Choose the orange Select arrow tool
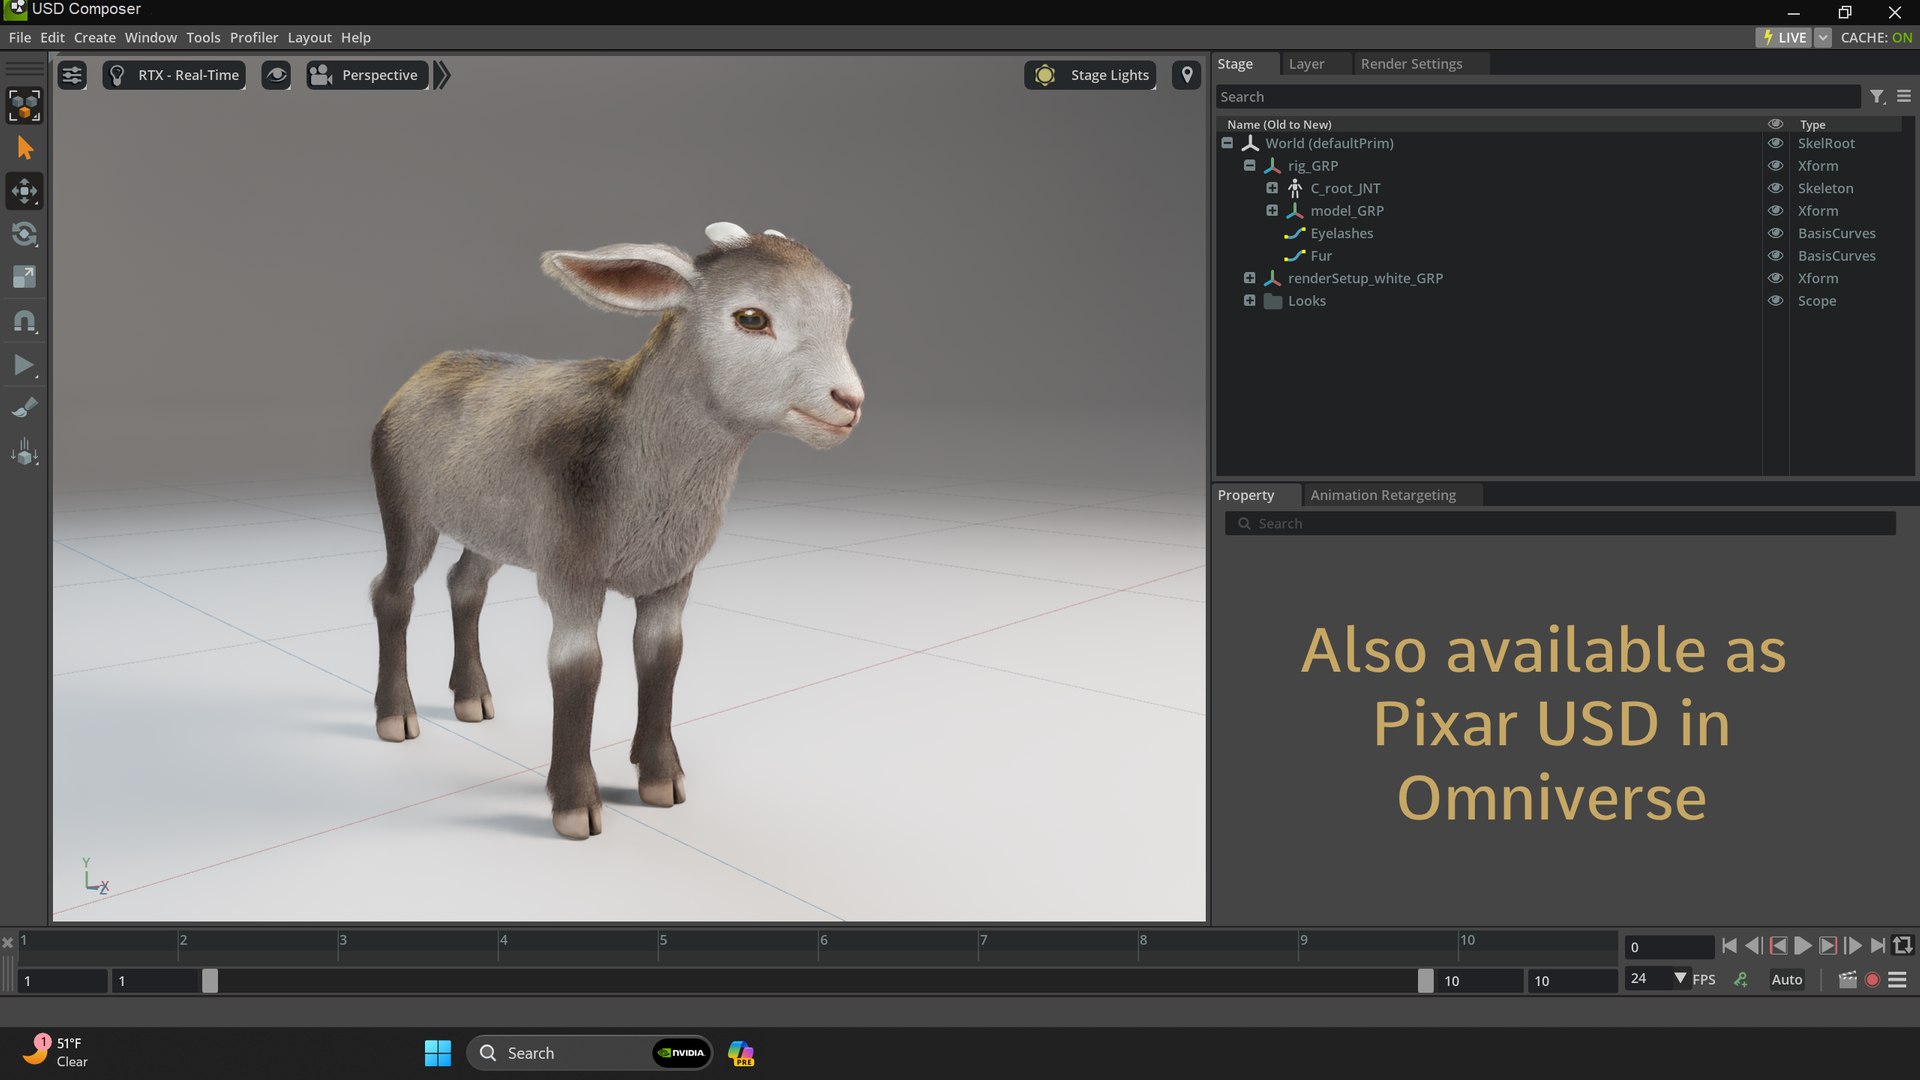Viewport: 1920px width, 1080px height. pyautogui.click(x=24, y=148)
